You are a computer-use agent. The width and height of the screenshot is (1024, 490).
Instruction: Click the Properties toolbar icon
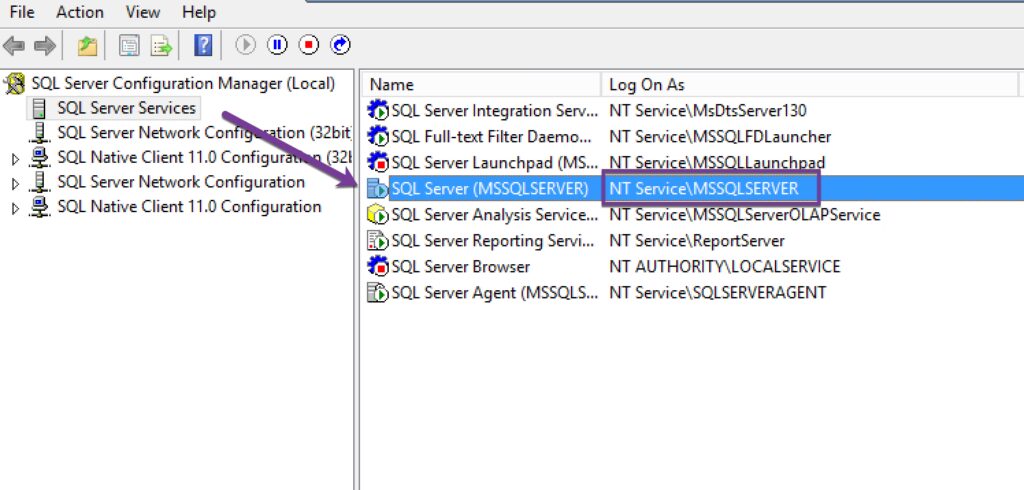(129, 45)
